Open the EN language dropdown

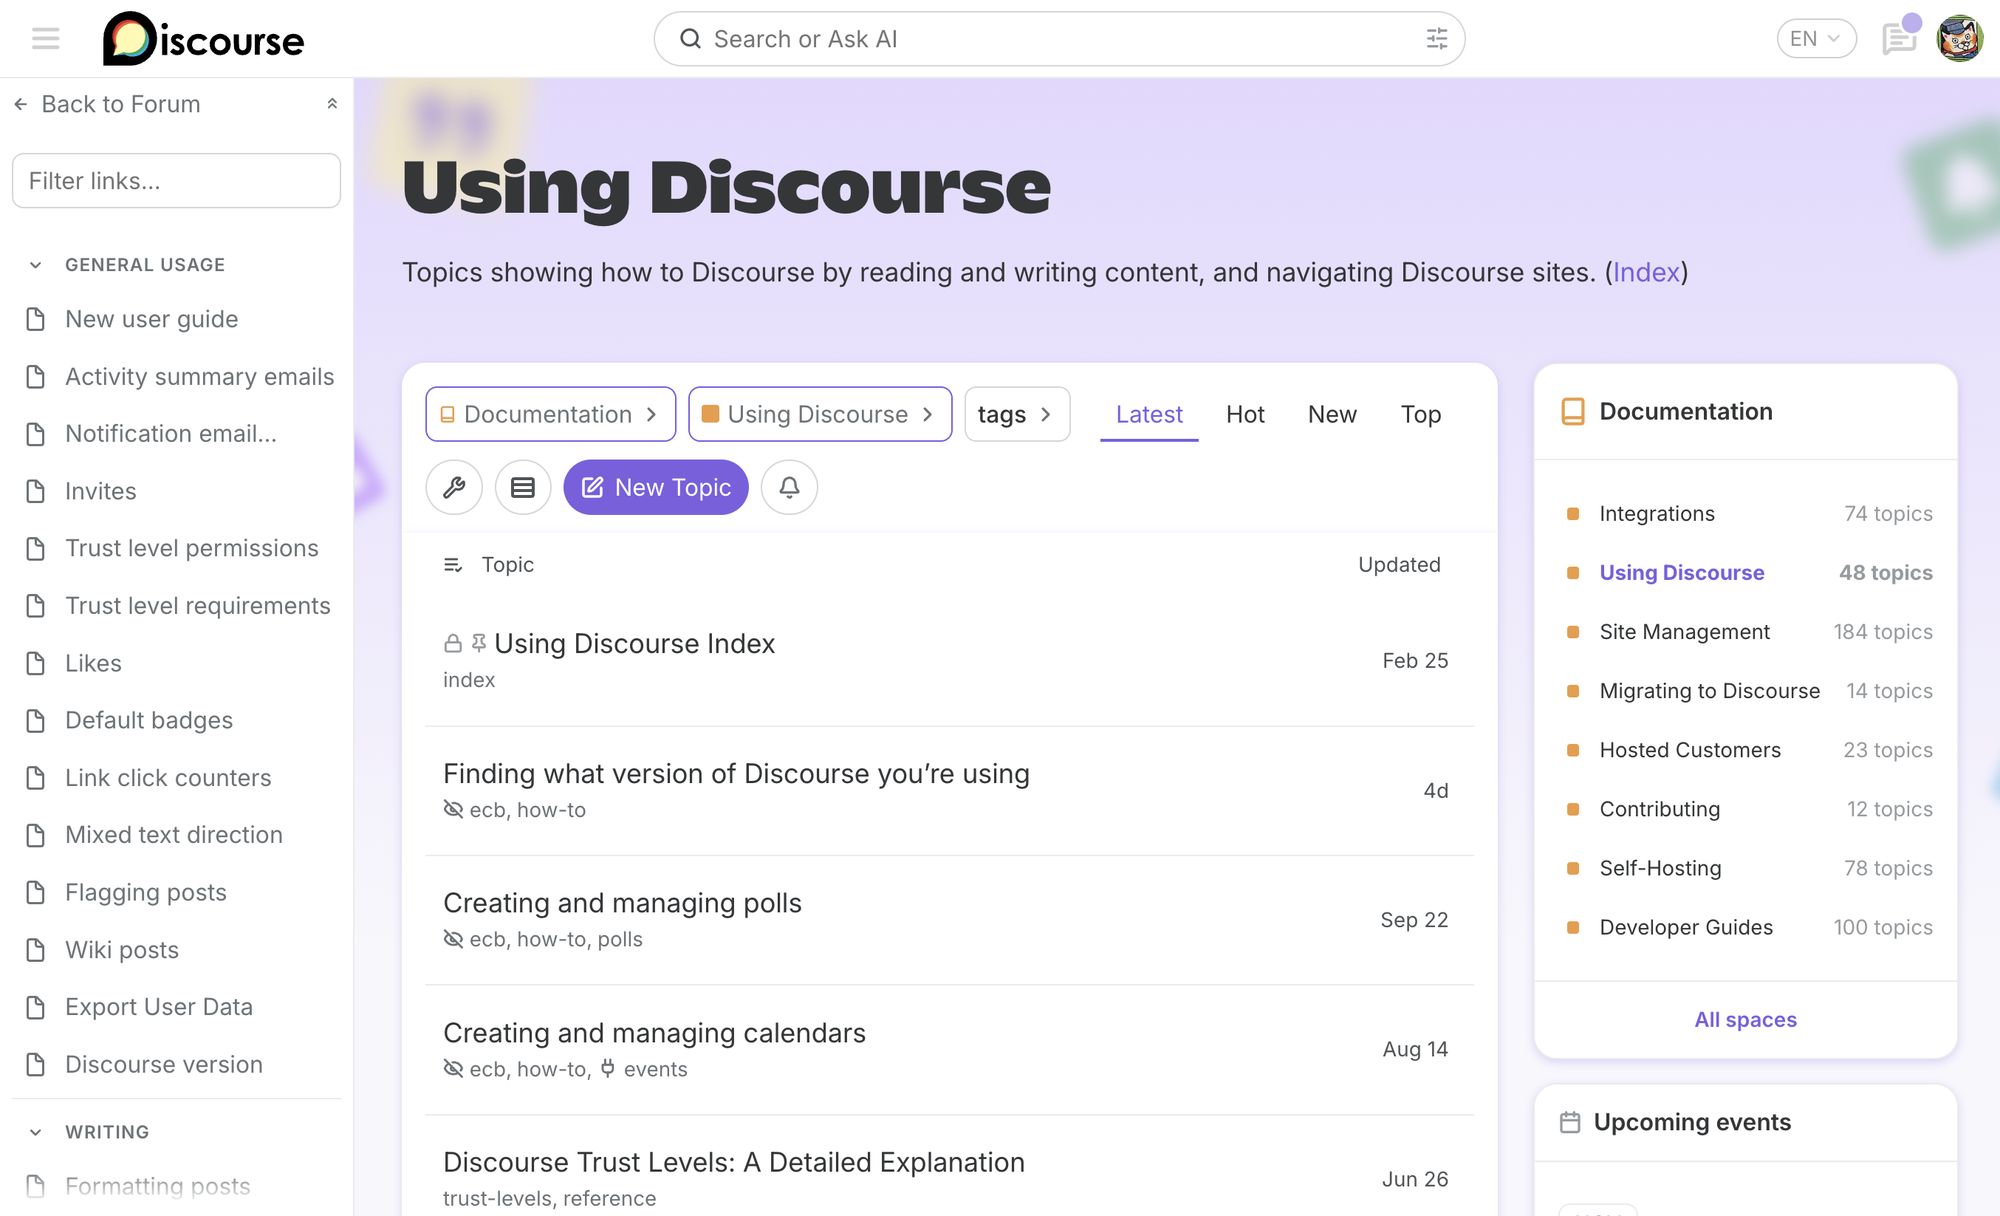pos(1816,39)
